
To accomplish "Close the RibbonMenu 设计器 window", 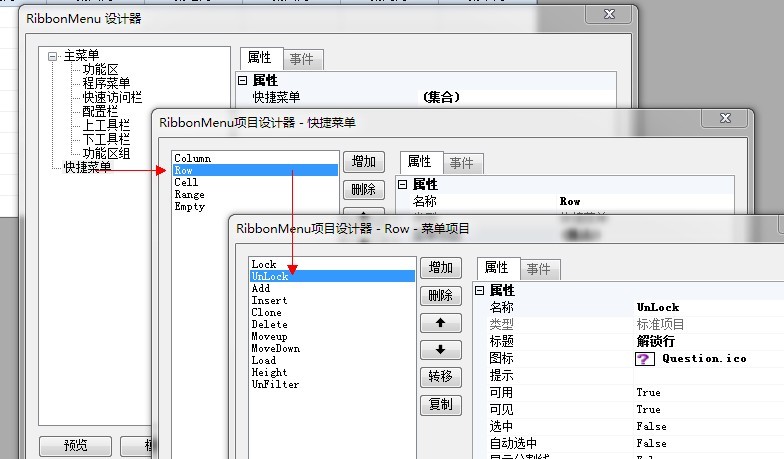I will [610, 14].
